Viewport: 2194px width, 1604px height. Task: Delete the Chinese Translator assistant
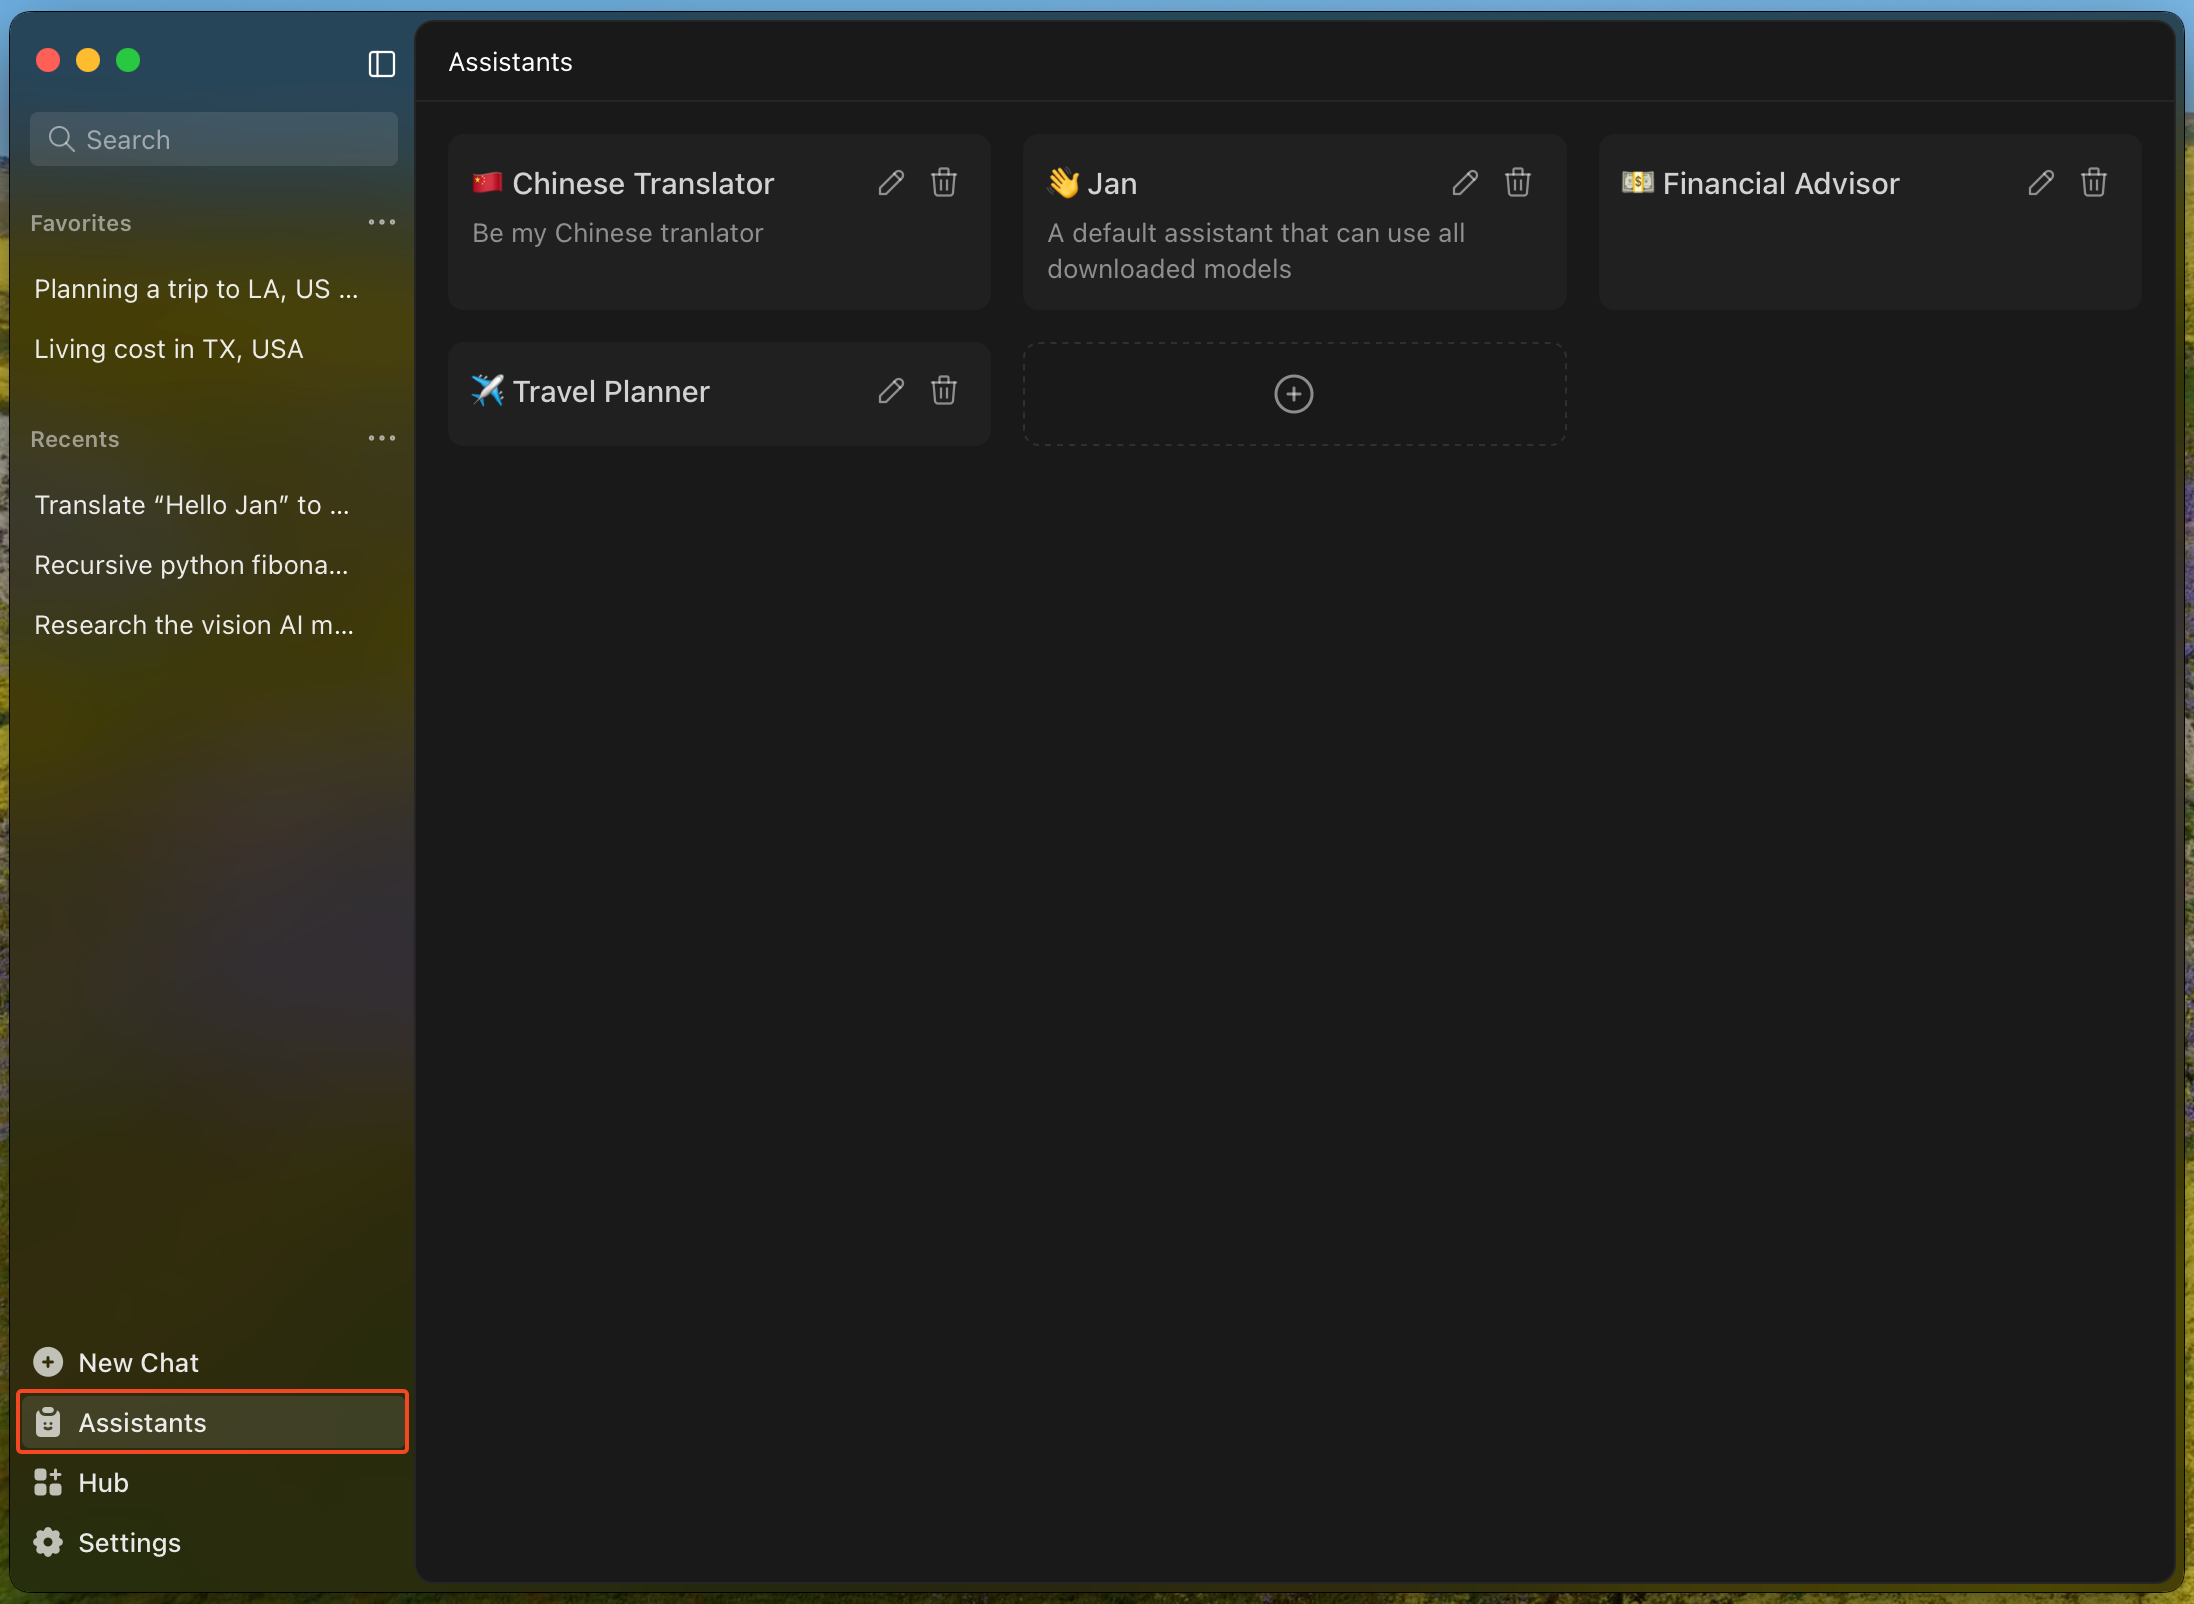click(x=944, y=183)
